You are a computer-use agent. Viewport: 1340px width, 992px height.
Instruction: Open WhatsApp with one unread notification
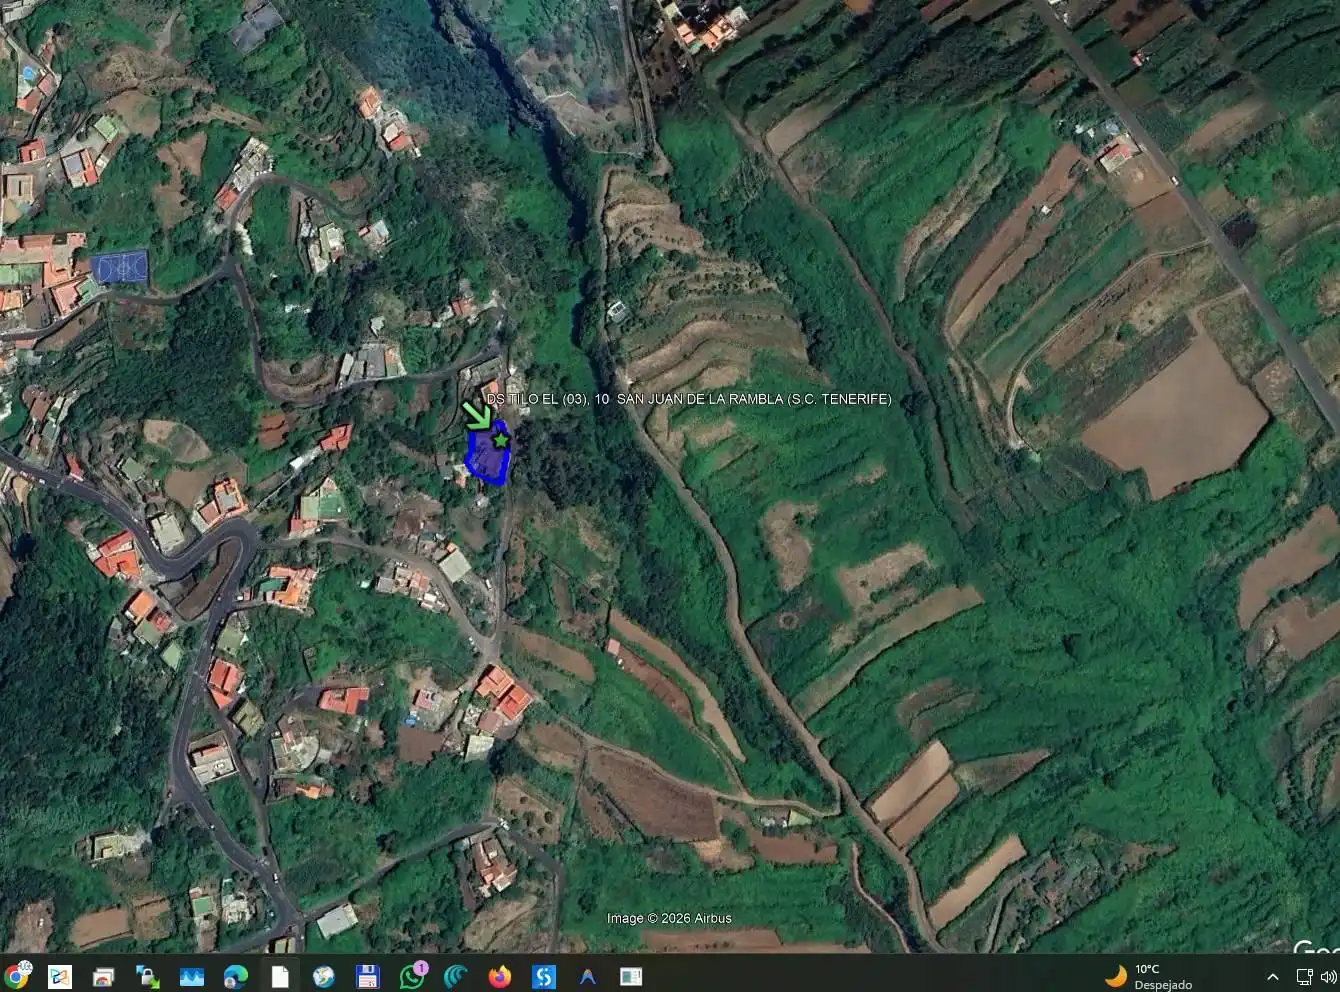412,975
